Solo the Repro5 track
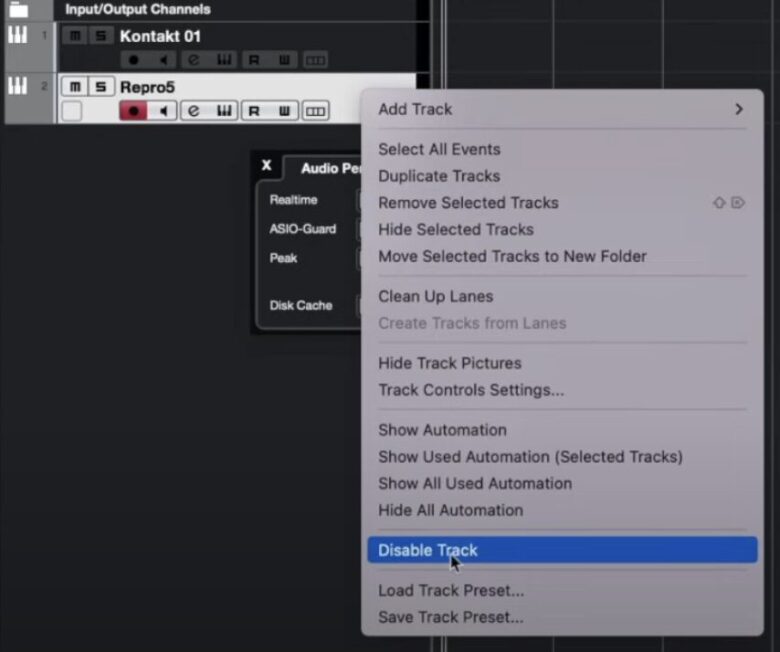Image resolution: width=780 pixels, height=652 pixels. click(100, 87)
